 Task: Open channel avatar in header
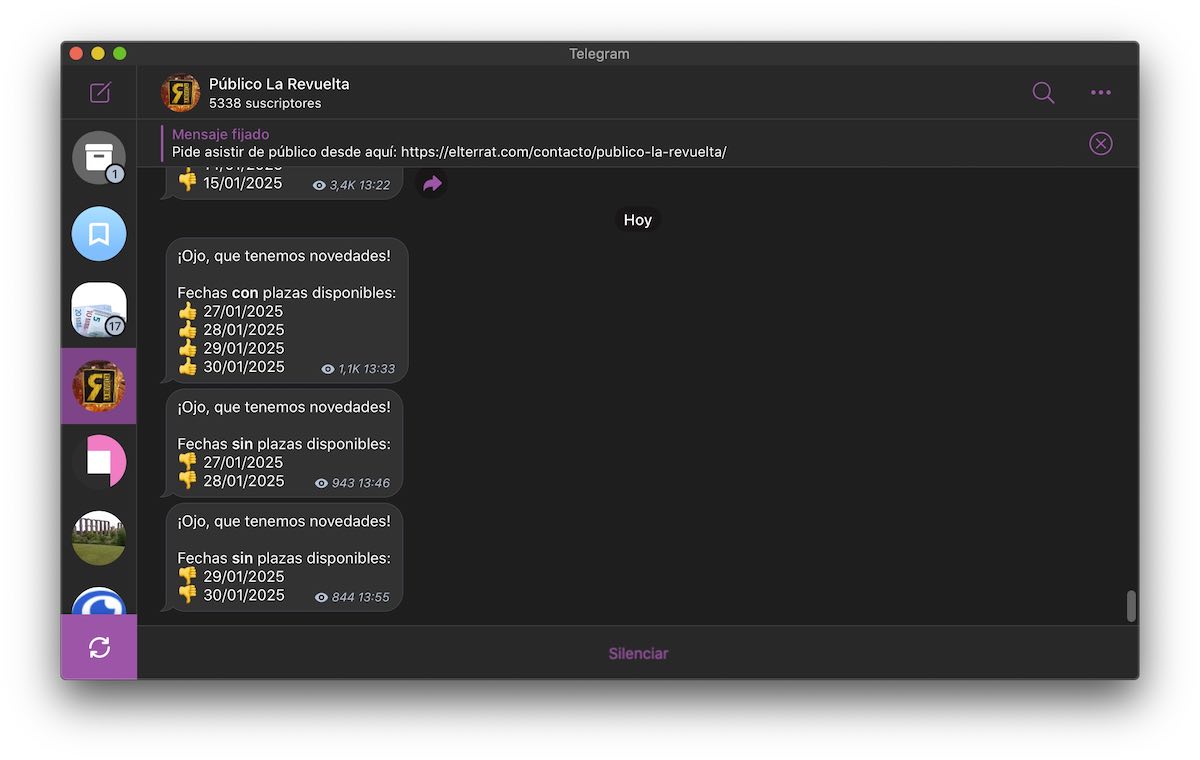pyautogui.click(x=180, y=93)
